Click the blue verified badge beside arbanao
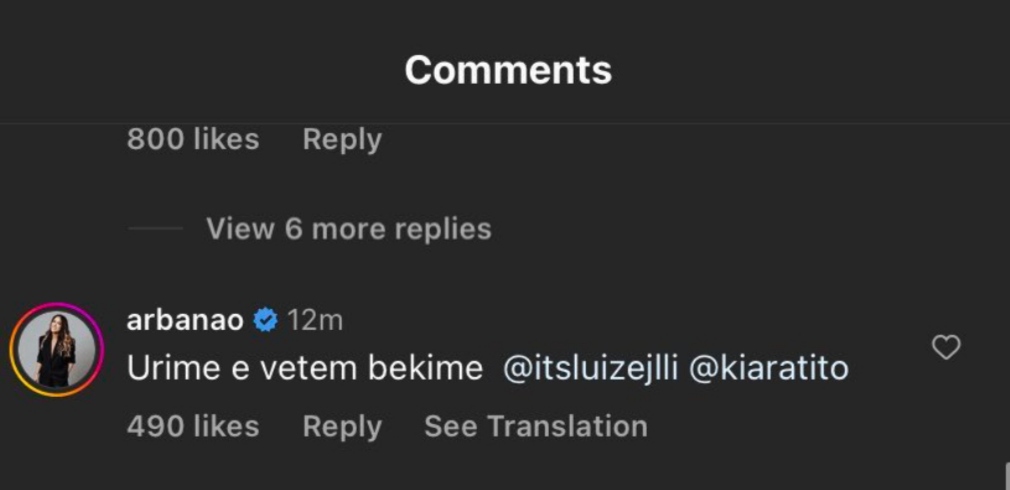This screenshot has width=1010, height=490. click(266, 320)
